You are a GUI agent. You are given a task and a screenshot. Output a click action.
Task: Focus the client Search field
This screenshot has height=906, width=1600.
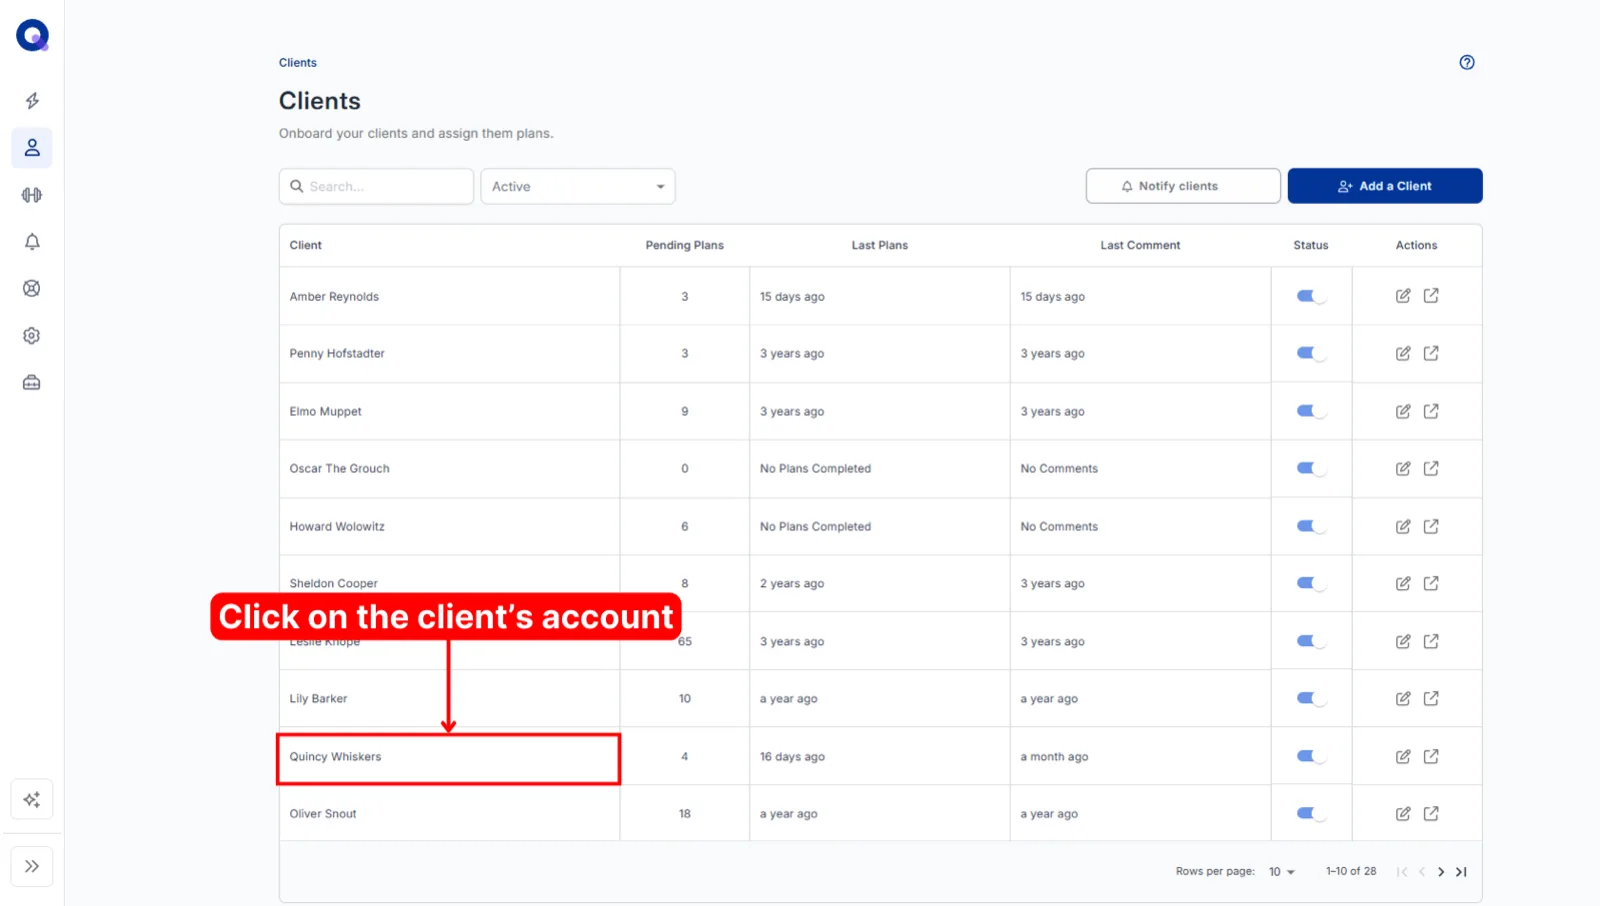point(376,186)
